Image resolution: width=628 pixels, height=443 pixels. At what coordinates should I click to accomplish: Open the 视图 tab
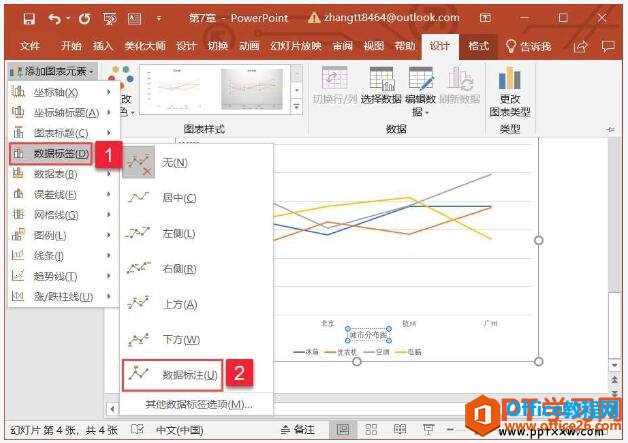[374, 46]
